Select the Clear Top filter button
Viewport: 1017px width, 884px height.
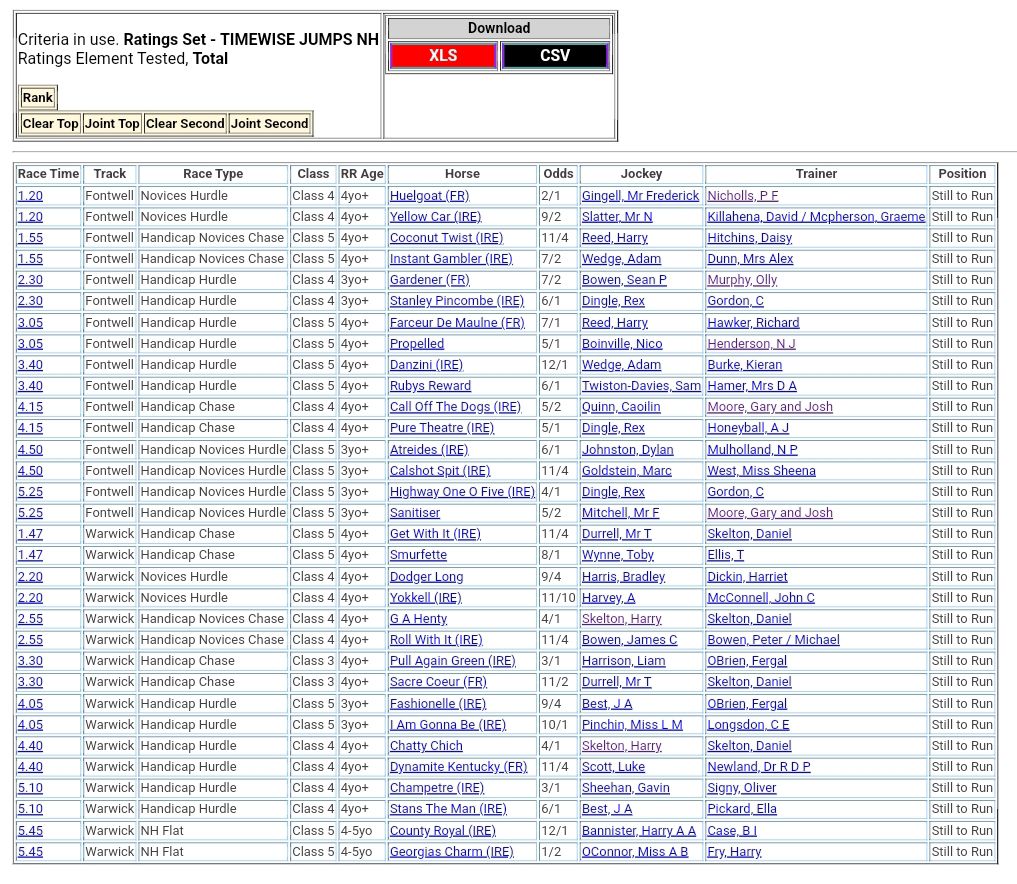50,124
